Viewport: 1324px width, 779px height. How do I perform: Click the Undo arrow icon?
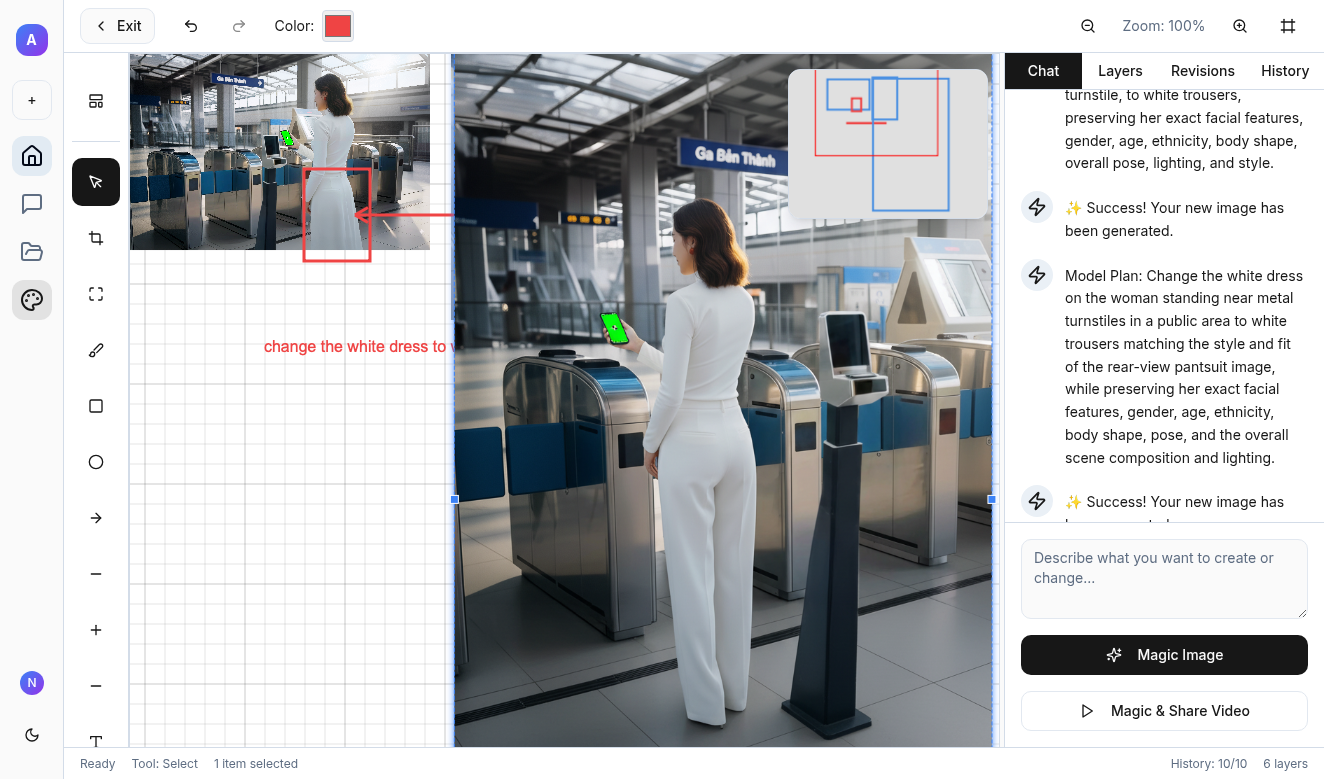pos(191,26)
